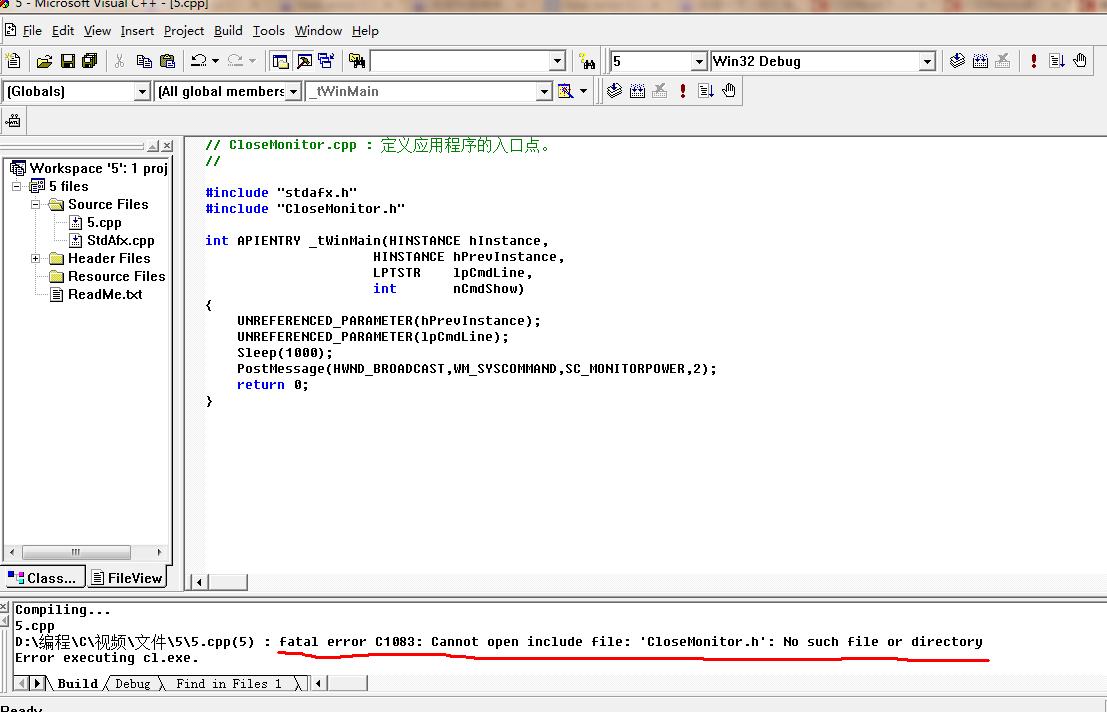The height and width of the screenshot is (712, 1107).
Task: Open the View menu
Action: (97, 31)
